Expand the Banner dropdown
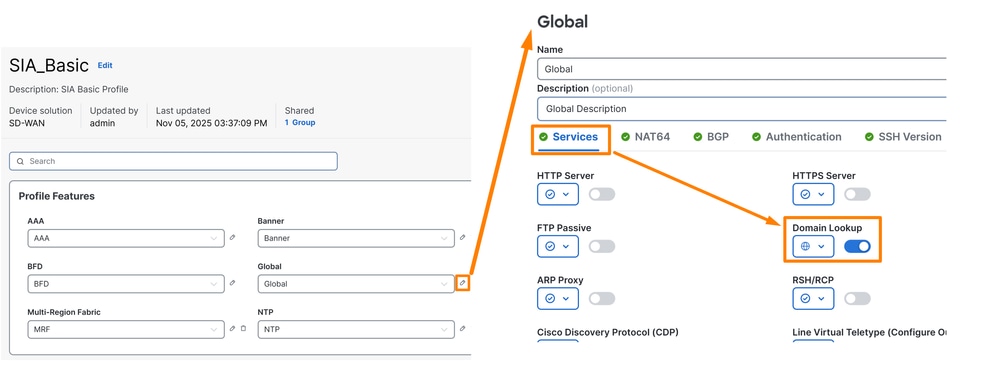Image resolution: width=999 pixels, height=380 pixels. point(356,238)
